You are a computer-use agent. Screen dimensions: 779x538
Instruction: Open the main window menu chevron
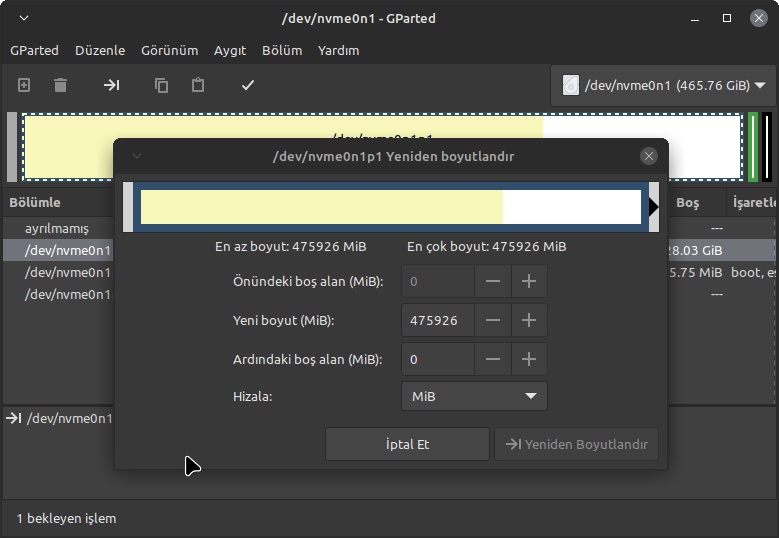[24, 18]
